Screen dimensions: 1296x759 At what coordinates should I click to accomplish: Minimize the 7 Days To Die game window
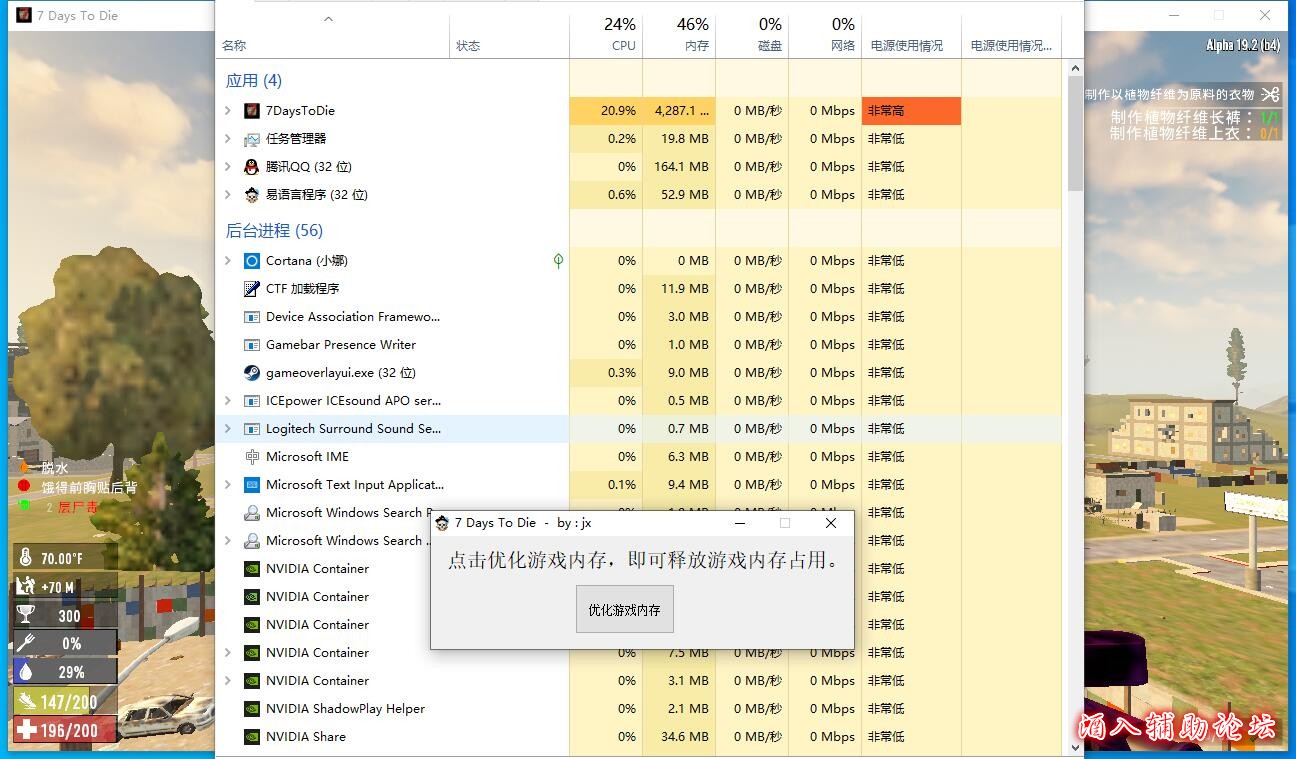click(x=1173, y=15)
